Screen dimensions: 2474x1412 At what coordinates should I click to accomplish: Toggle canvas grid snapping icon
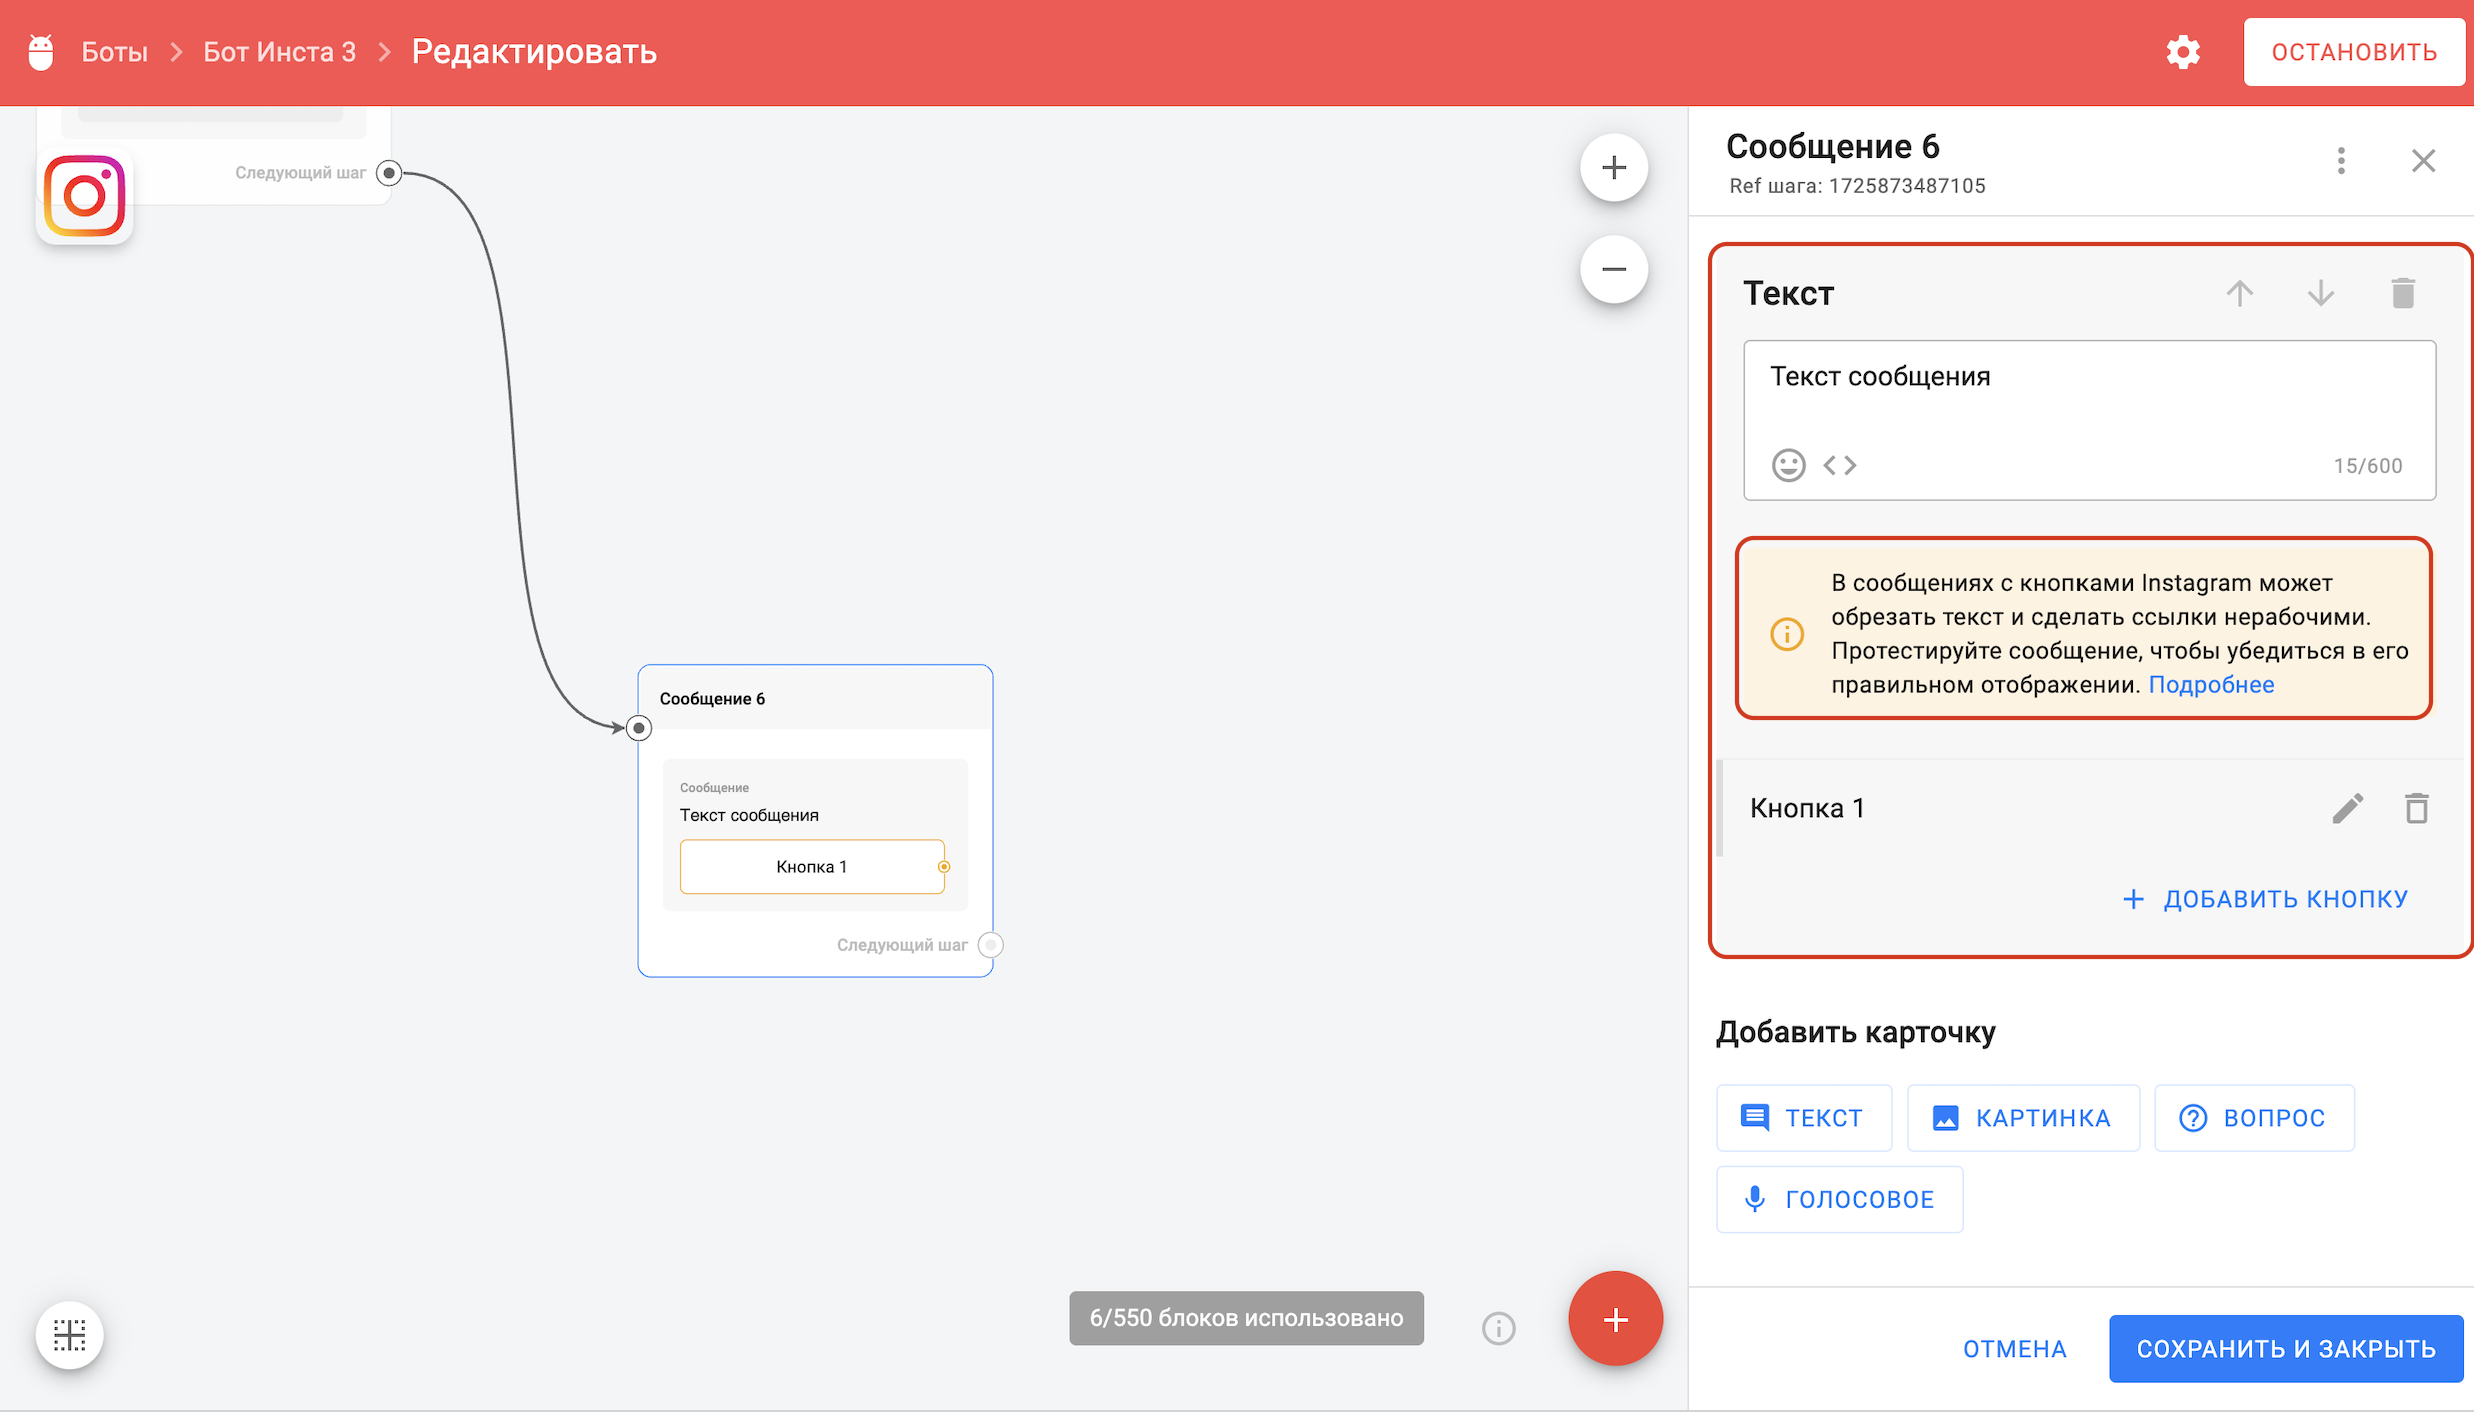click(70, 1334)
